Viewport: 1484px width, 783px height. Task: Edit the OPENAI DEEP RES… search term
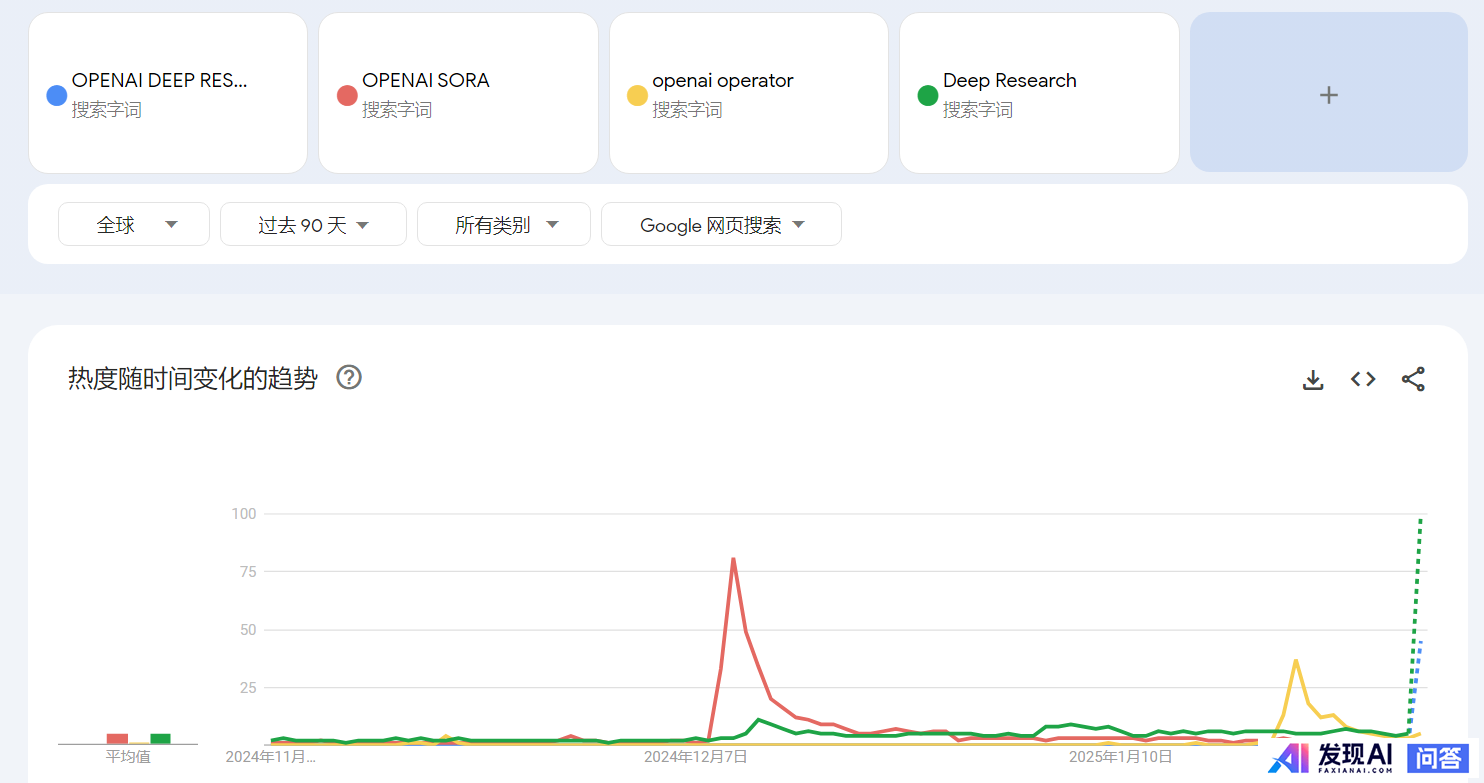tap(159, 81)
